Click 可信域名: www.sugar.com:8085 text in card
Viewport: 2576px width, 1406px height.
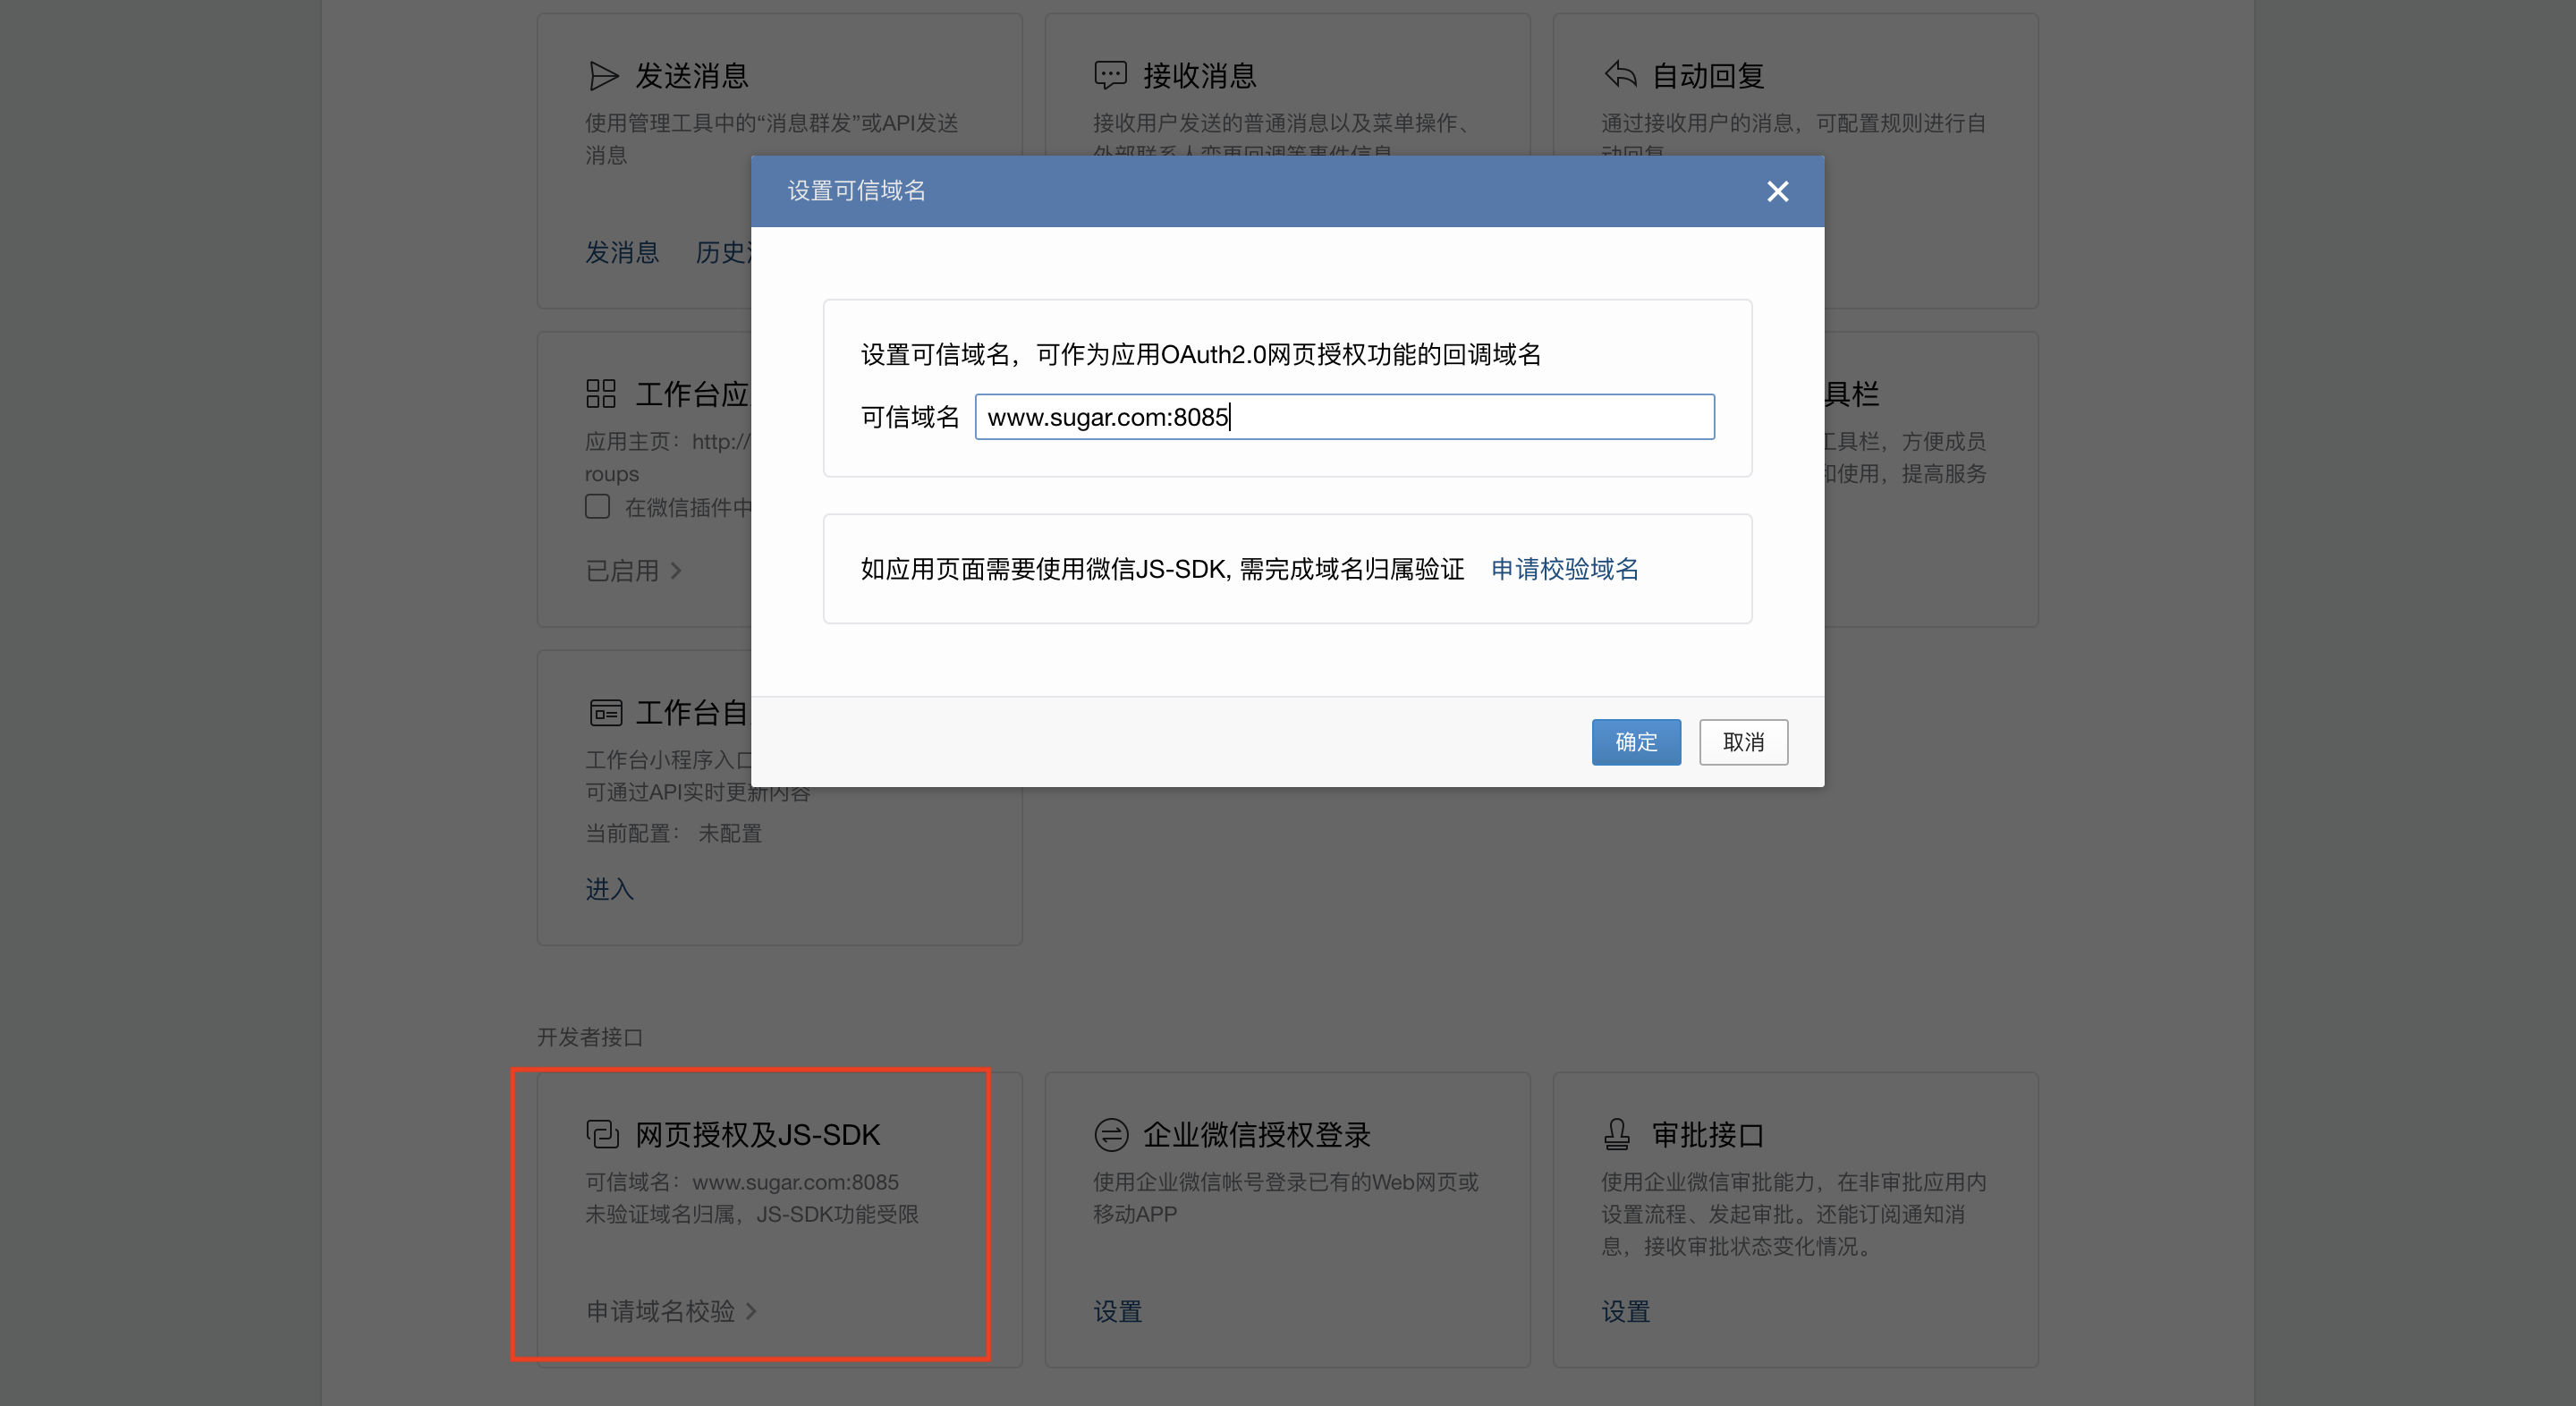(x=742, y=1182)
